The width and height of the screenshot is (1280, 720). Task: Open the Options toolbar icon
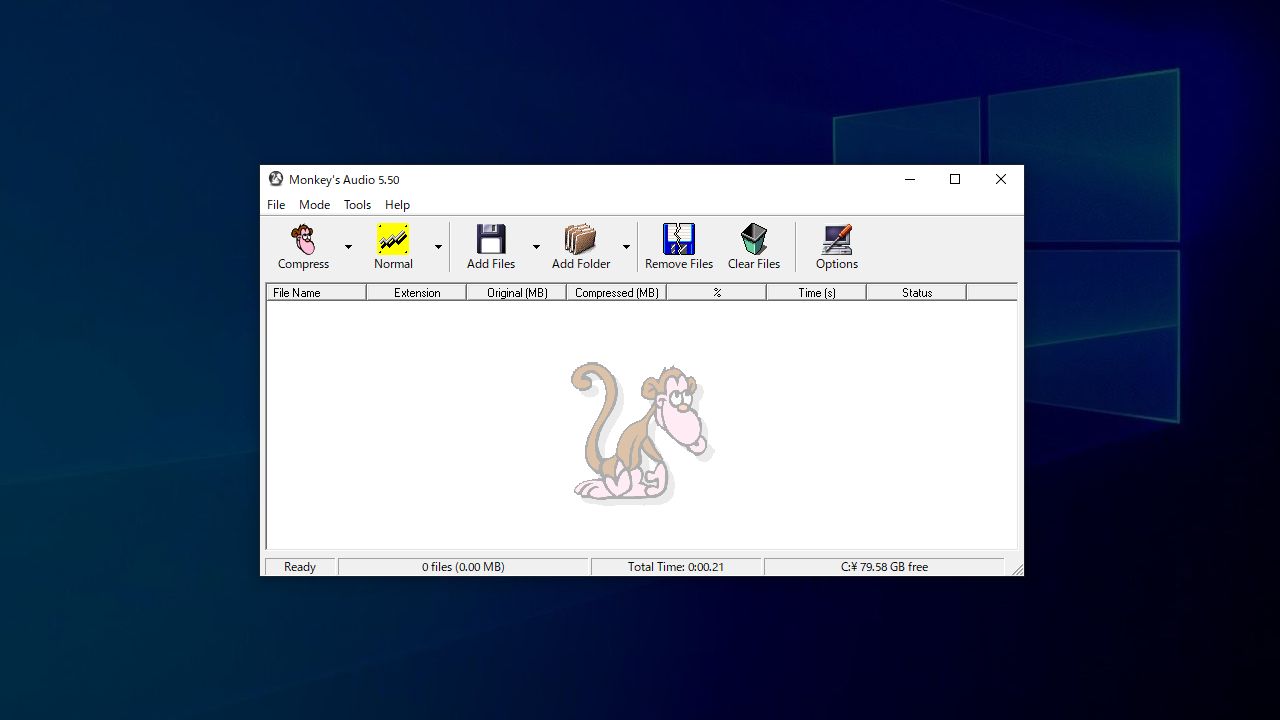pyautogui.click(x=837, y=240)
